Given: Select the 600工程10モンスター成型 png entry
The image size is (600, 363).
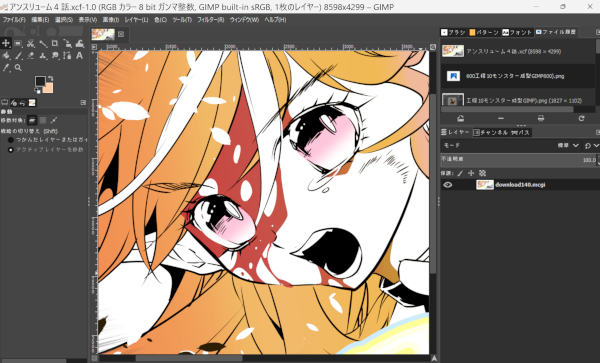Looking at the screenshot, I should pos(518,76).
